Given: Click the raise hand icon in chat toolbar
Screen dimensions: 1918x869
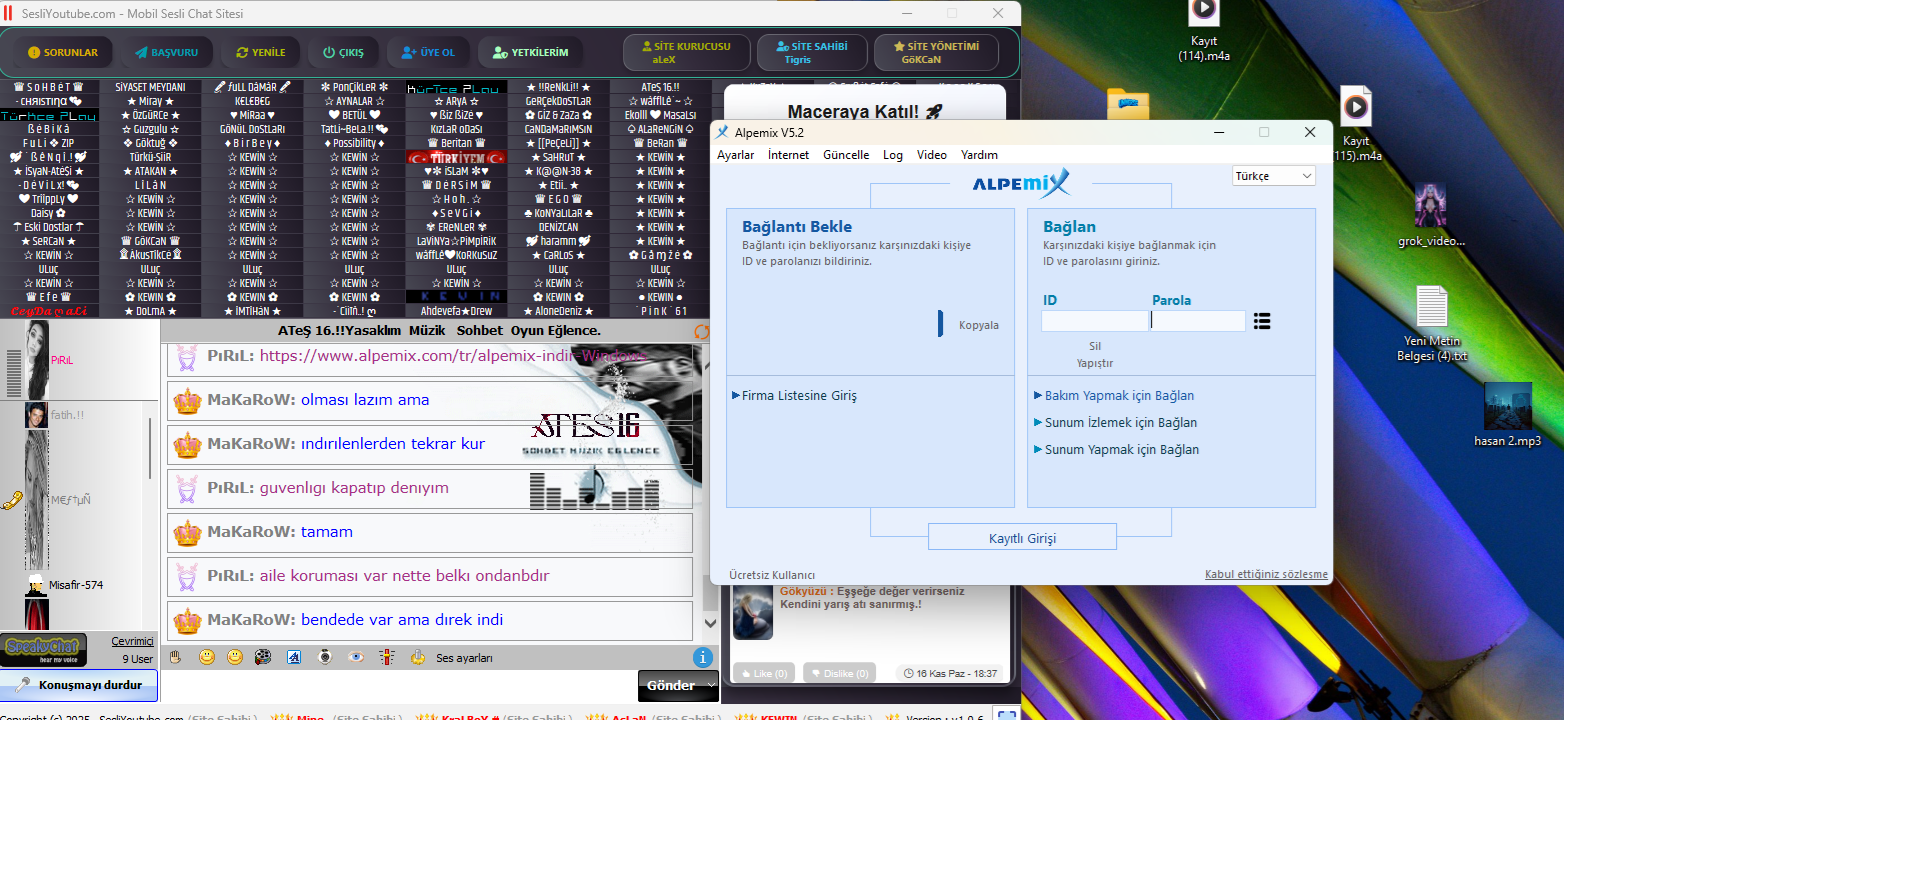Looking at the screenshot, I should [176, 657].
